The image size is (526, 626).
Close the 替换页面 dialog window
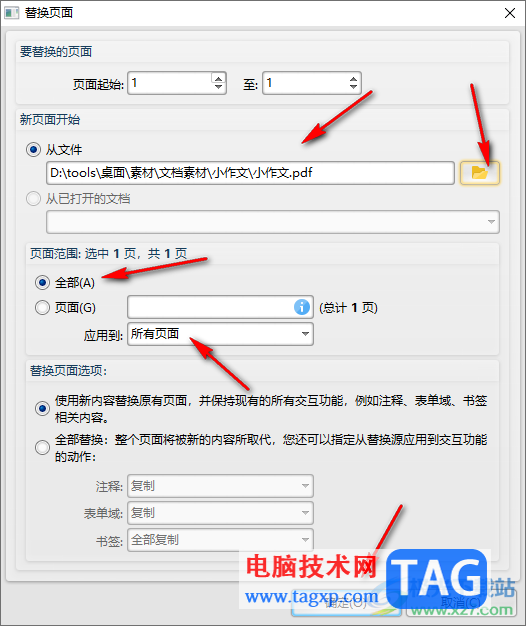click(510, 13)
